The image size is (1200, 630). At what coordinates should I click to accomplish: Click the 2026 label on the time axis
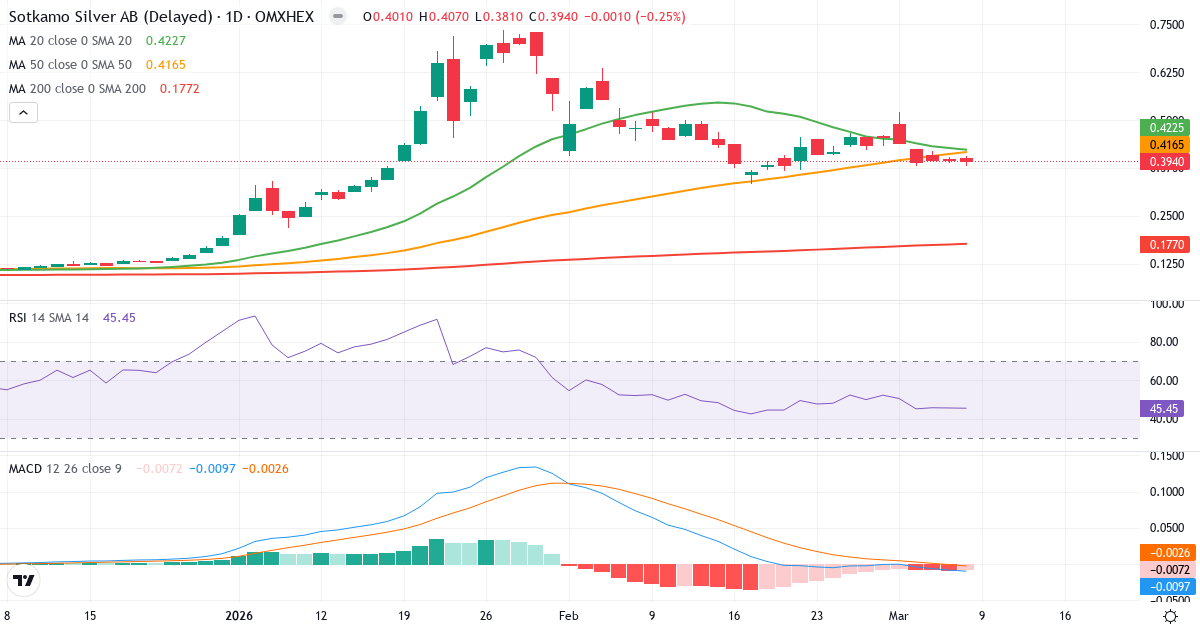pyautogui.click(x=239, y=616)
